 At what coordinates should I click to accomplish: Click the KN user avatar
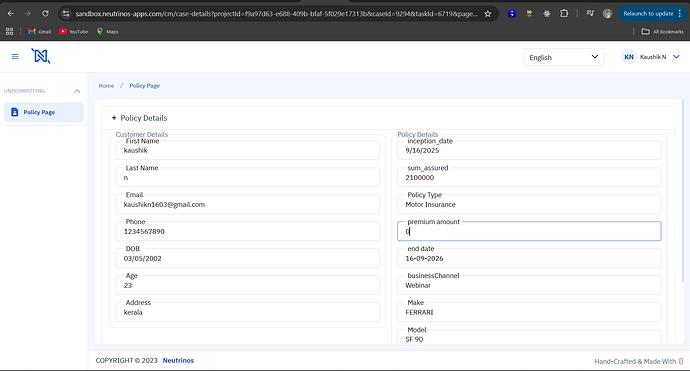[629, 57]
